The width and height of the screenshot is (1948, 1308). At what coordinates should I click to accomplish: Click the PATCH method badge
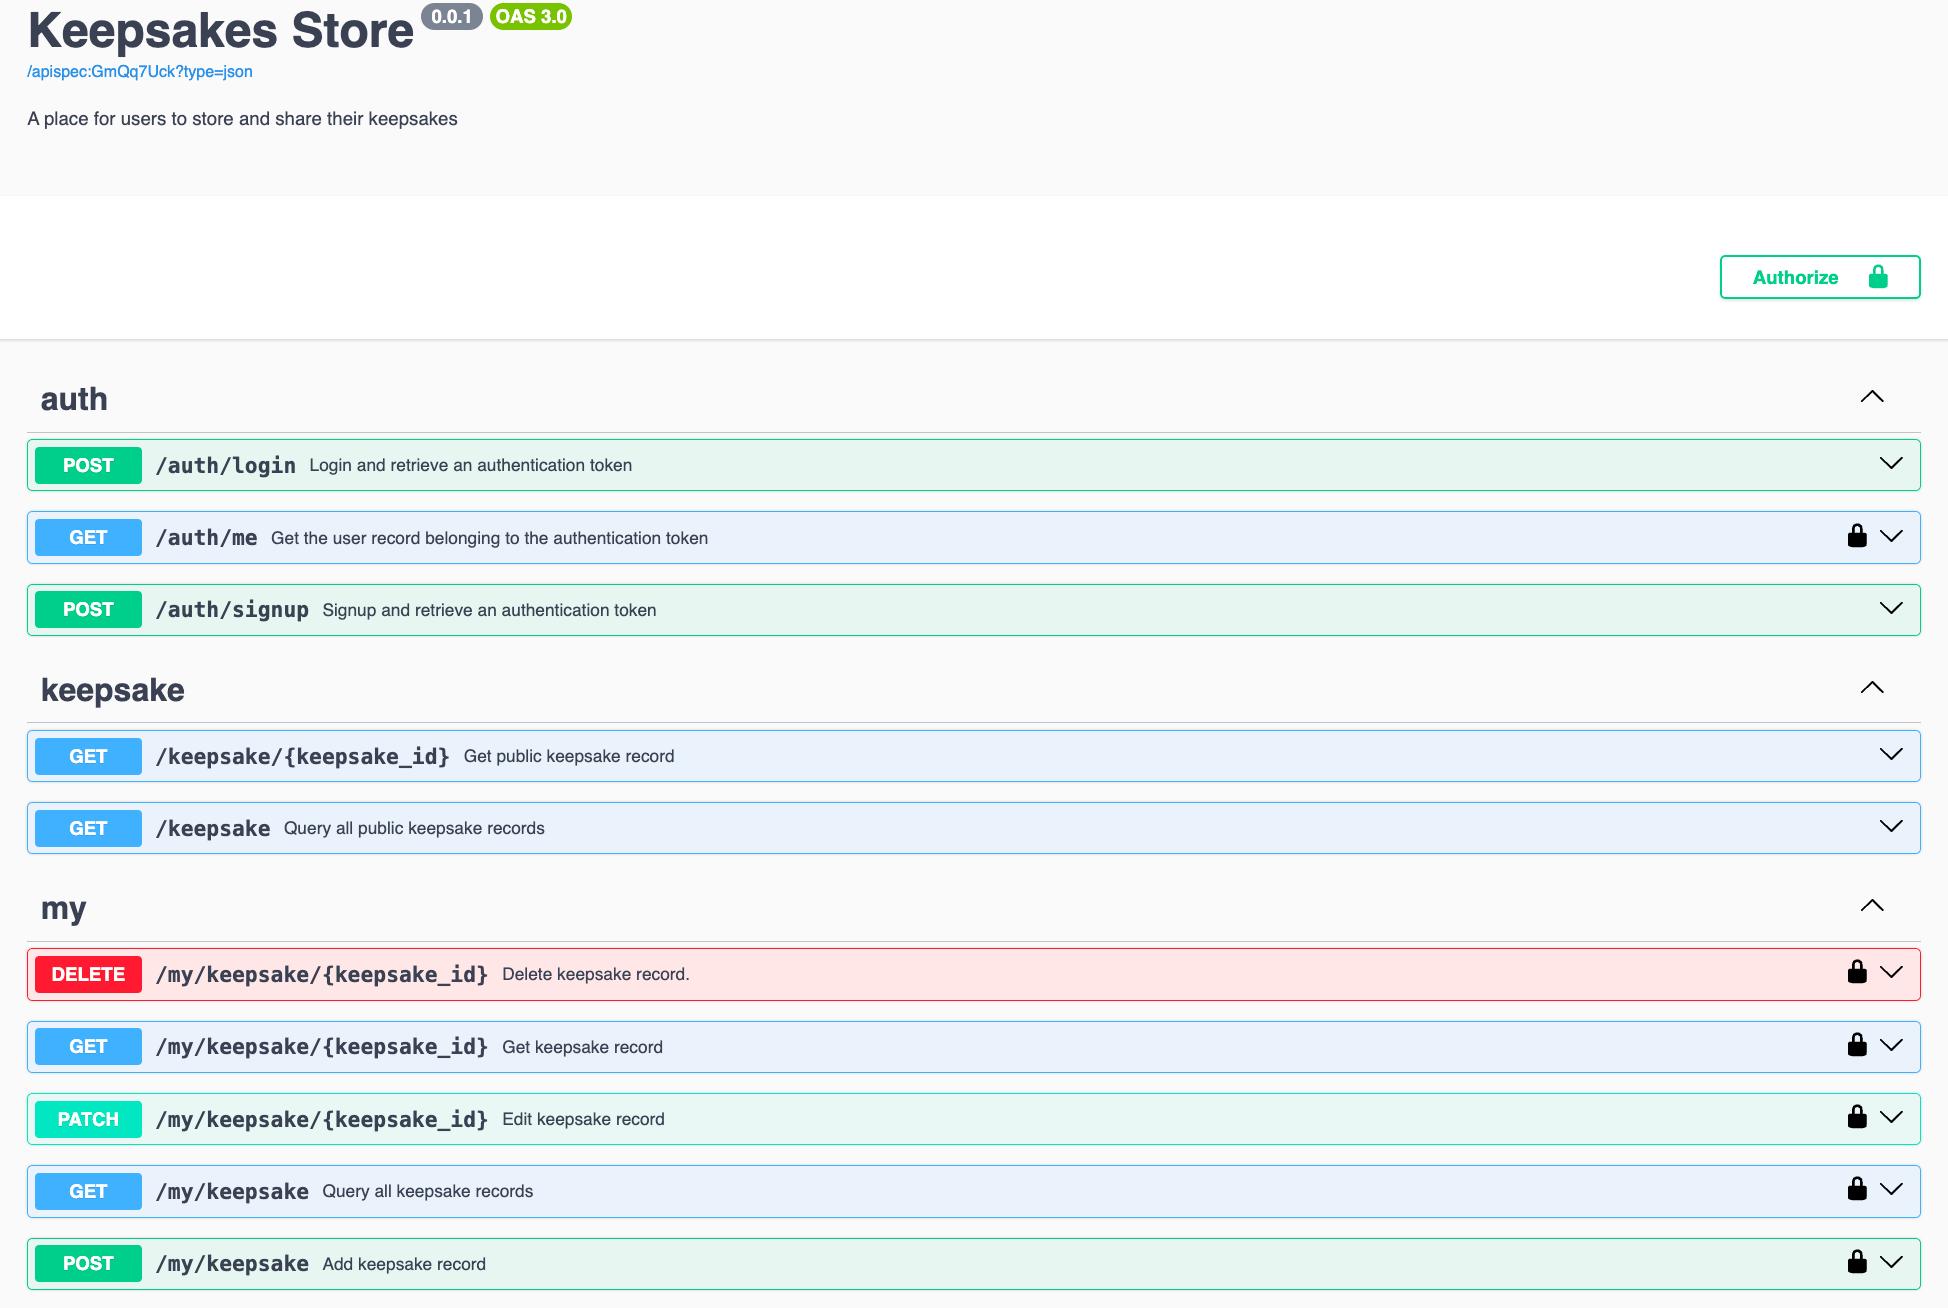pos(88,1119)
